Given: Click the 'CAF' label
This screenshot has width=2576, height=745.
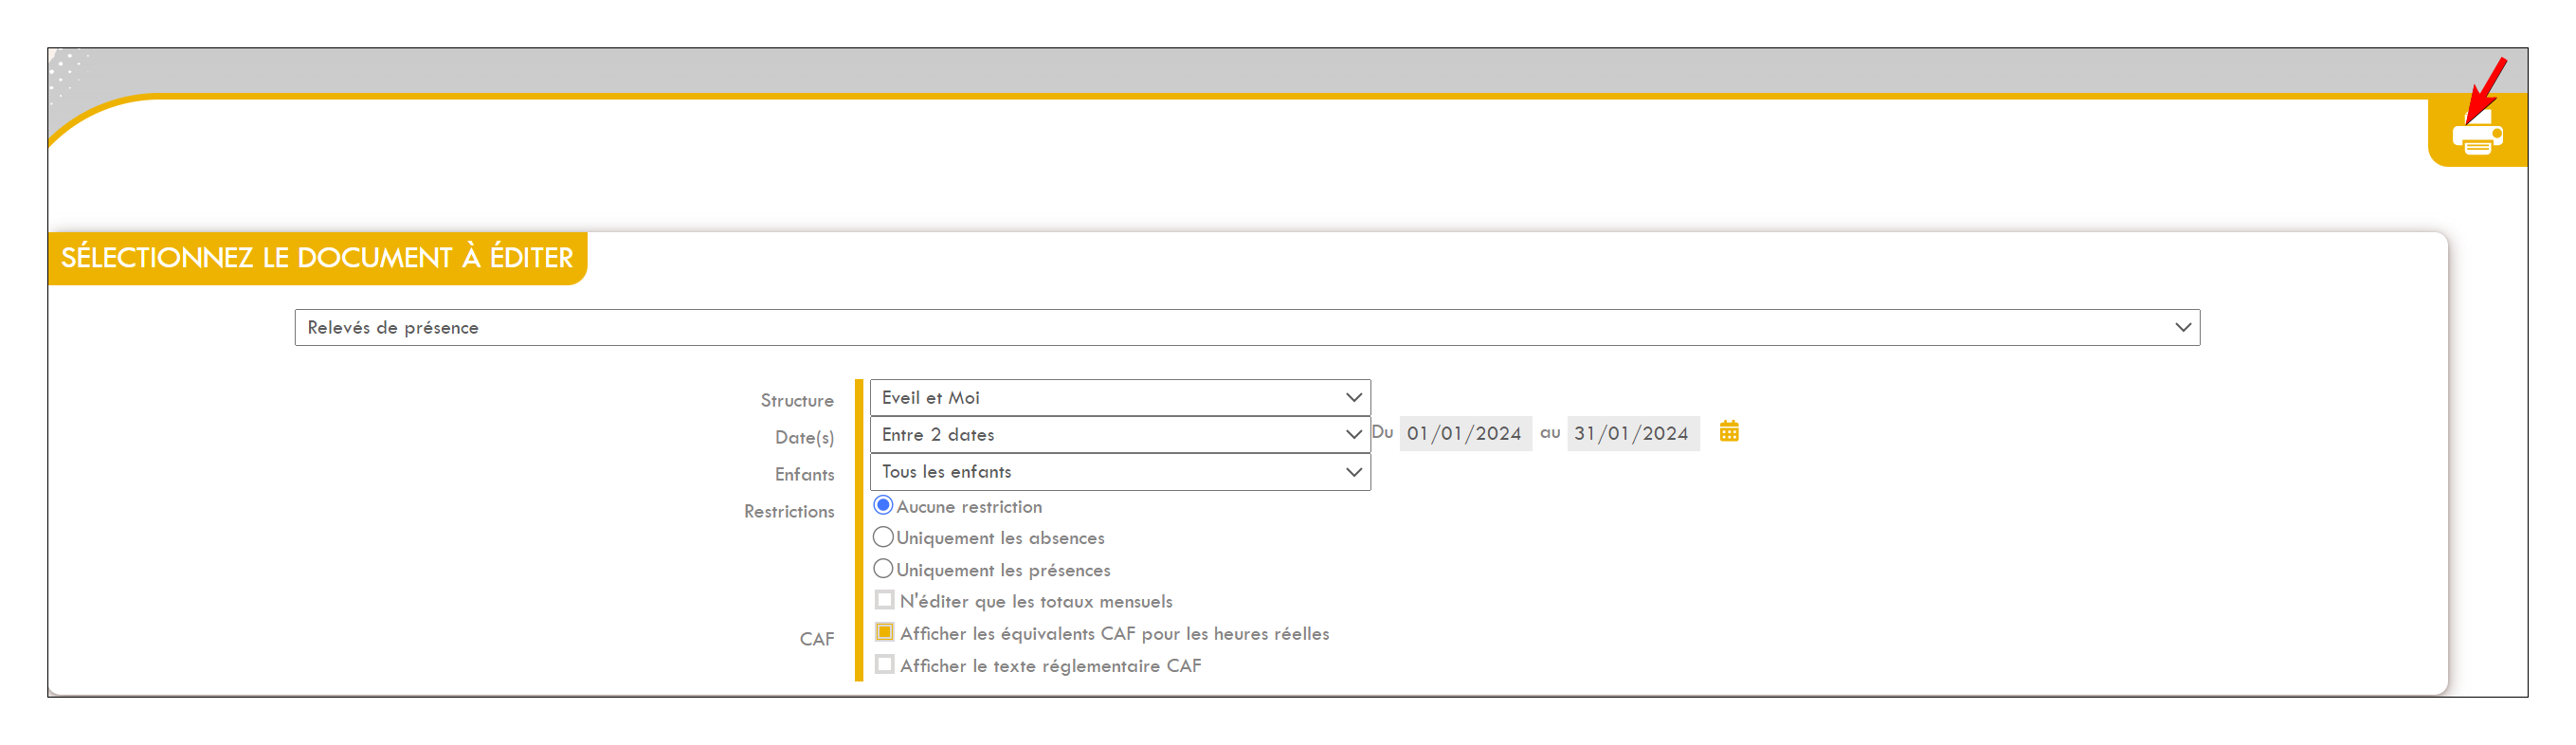Looking at the screenshot, I should point(817,639).
